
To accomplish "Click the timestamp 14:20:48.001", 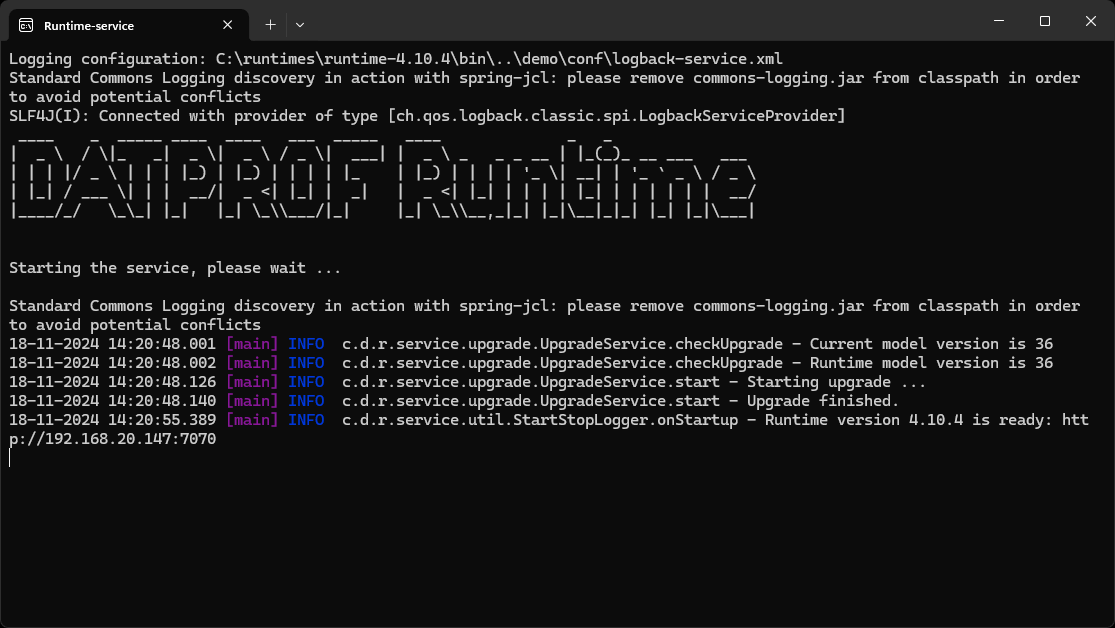I will tap(161, 344).
